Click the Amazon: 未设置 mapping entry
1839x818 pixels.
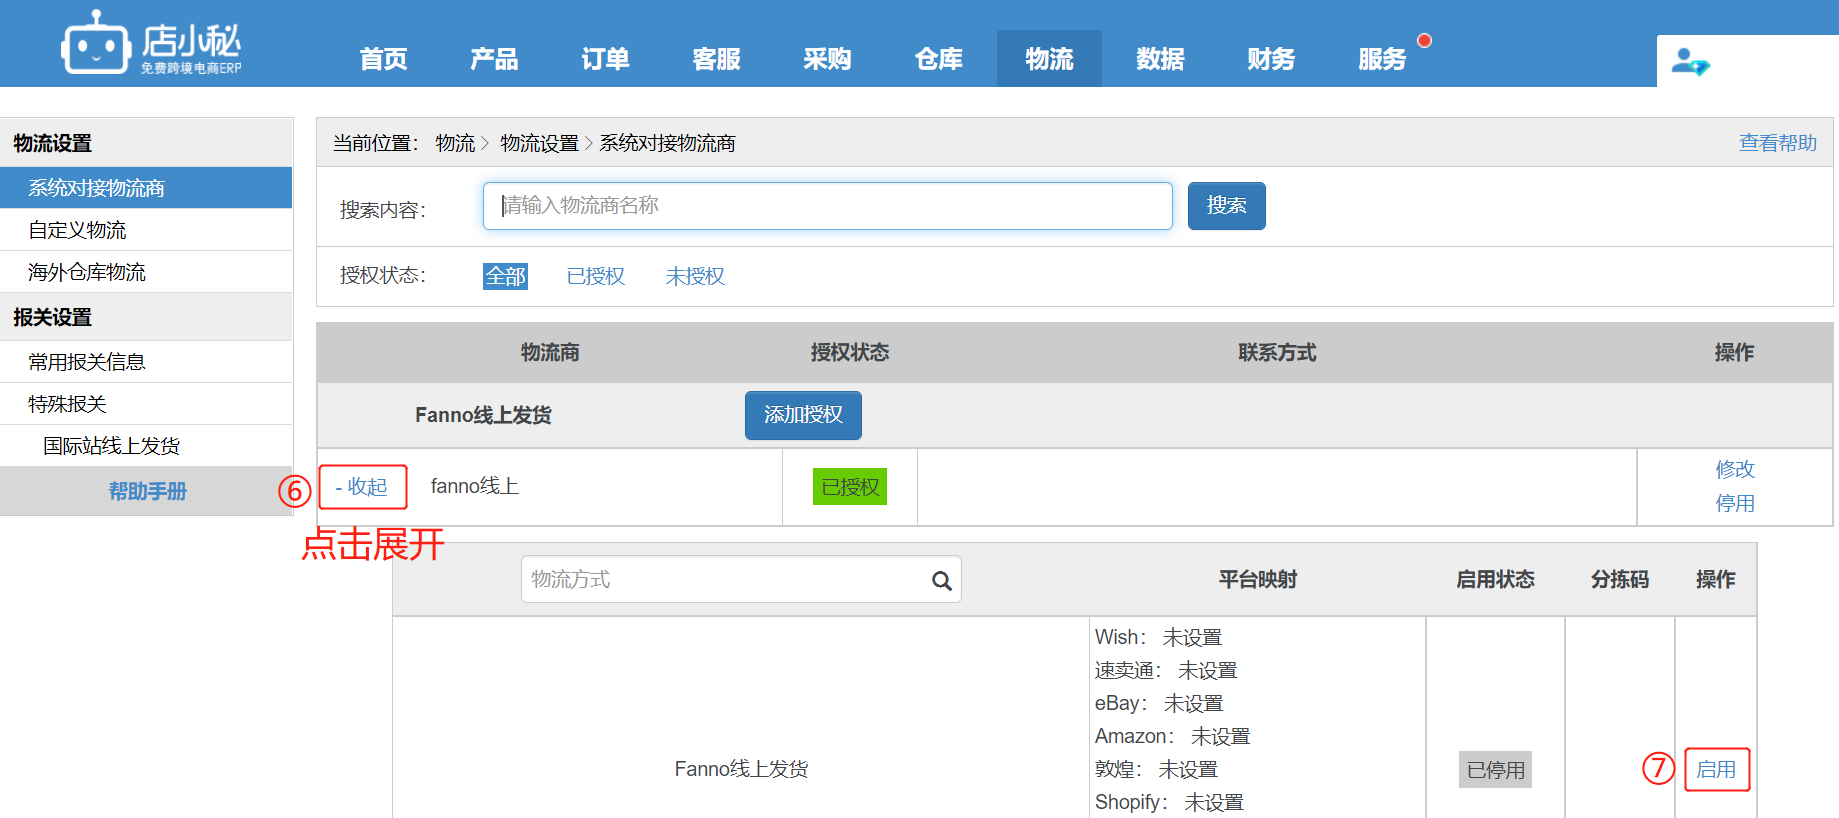pyautogui.click(x=1172, y=736)
